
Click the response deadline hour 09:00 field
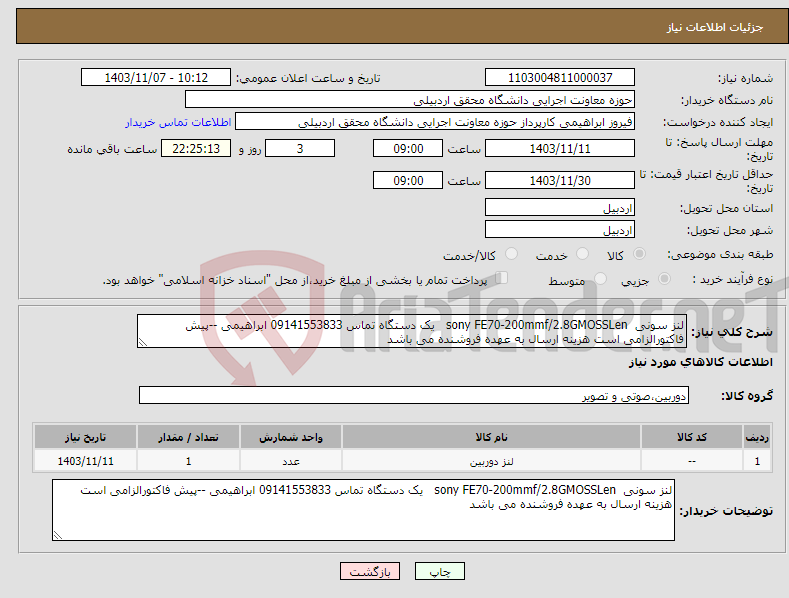coord(408,148)
